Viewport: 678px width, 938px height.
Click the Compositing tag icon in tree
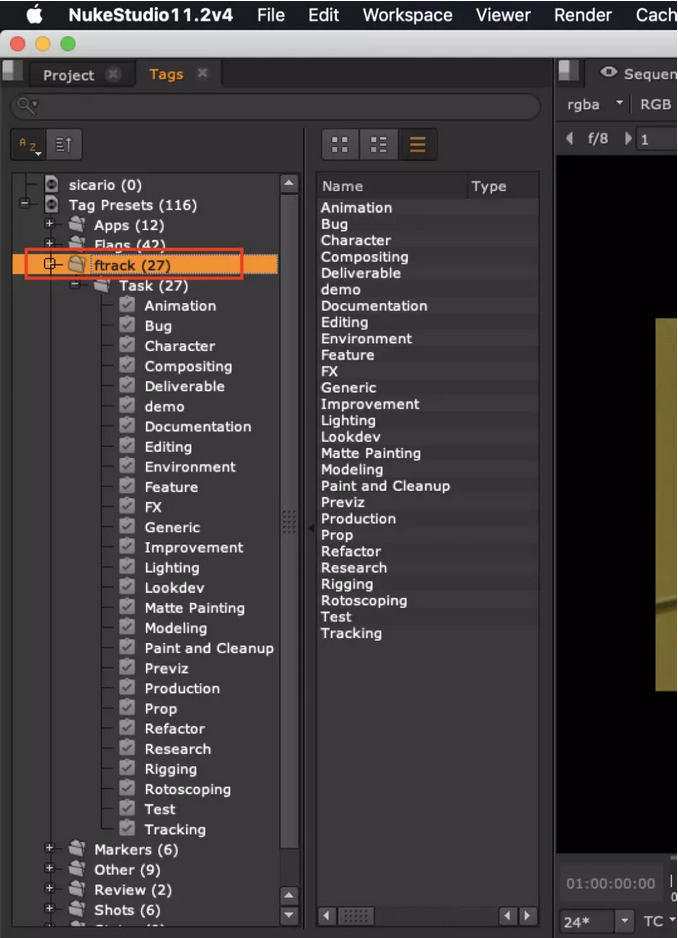(127, 365)
